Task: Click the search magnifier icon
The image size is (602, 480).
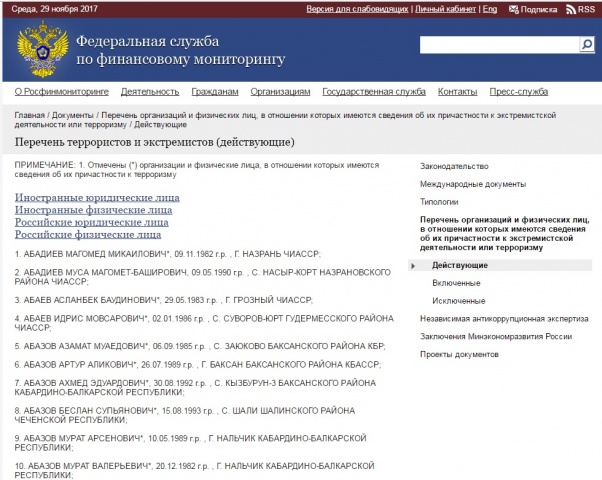Action: pyautogui.click(x=587, y=45)
